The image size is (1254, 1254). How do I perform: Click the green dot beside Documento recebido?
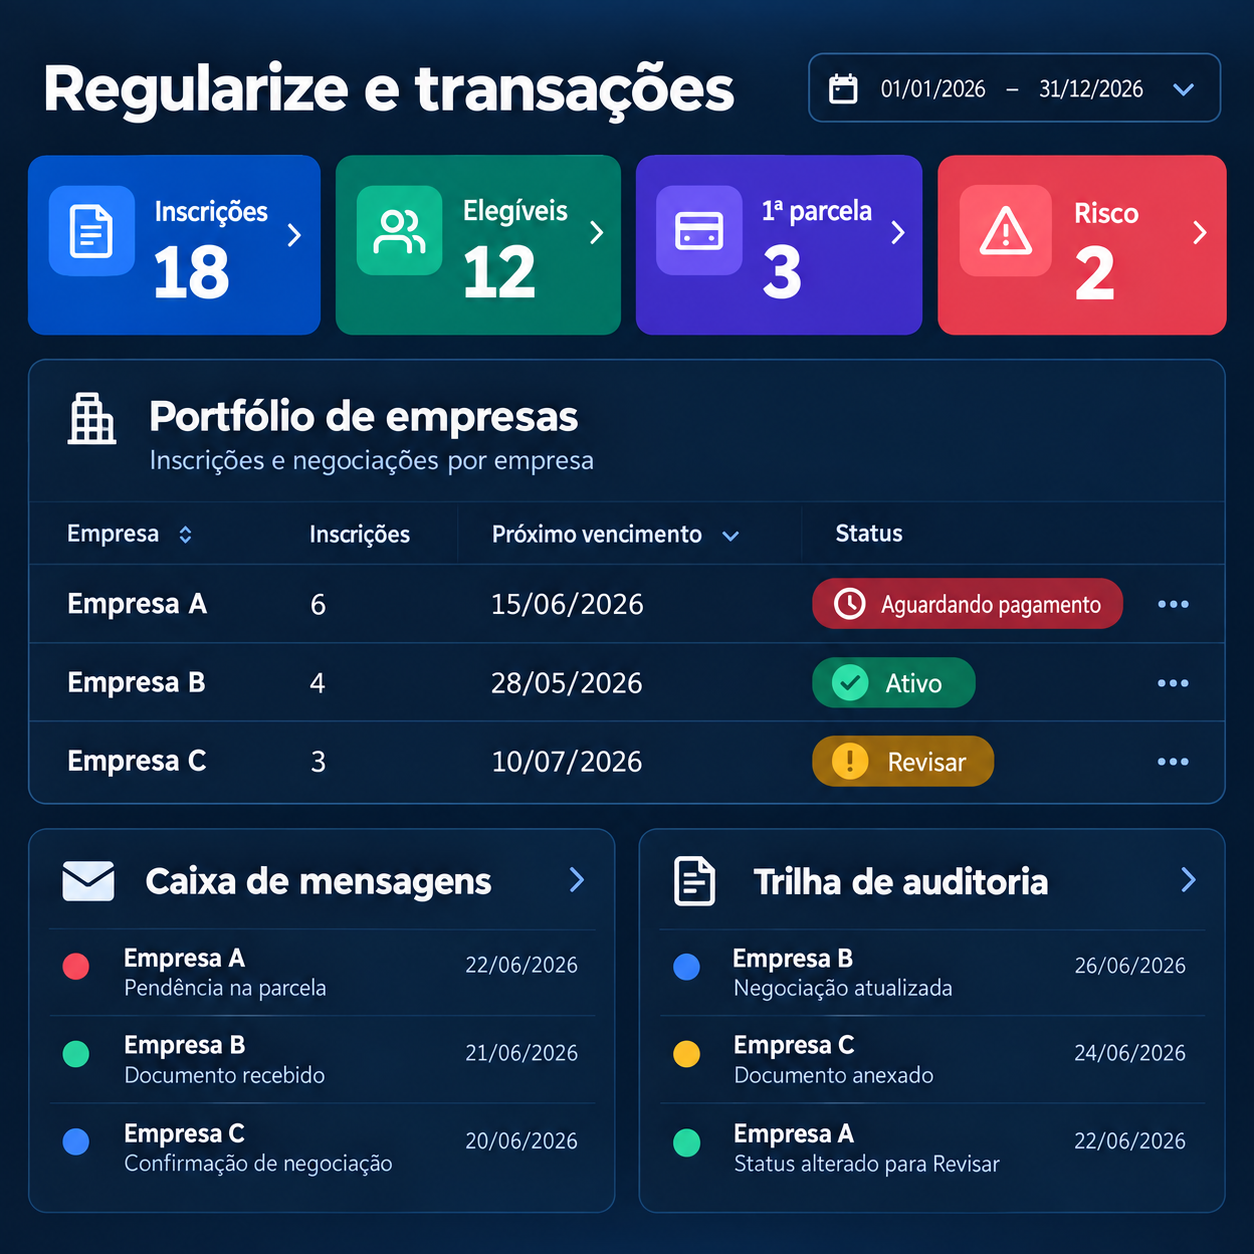click(x=76, y=1054)
